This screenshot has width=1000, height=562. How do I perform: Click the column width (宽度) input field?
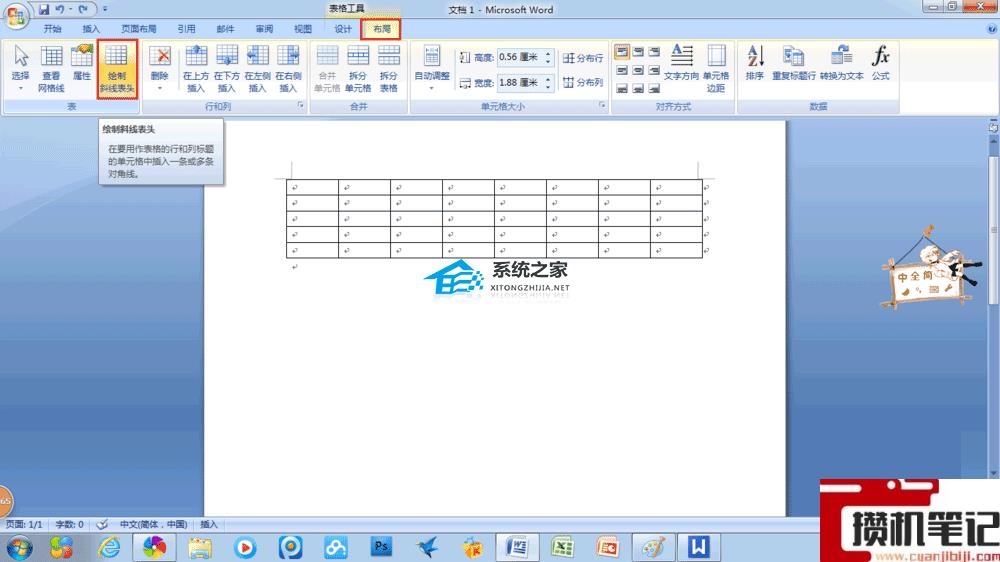pos(519,83)
